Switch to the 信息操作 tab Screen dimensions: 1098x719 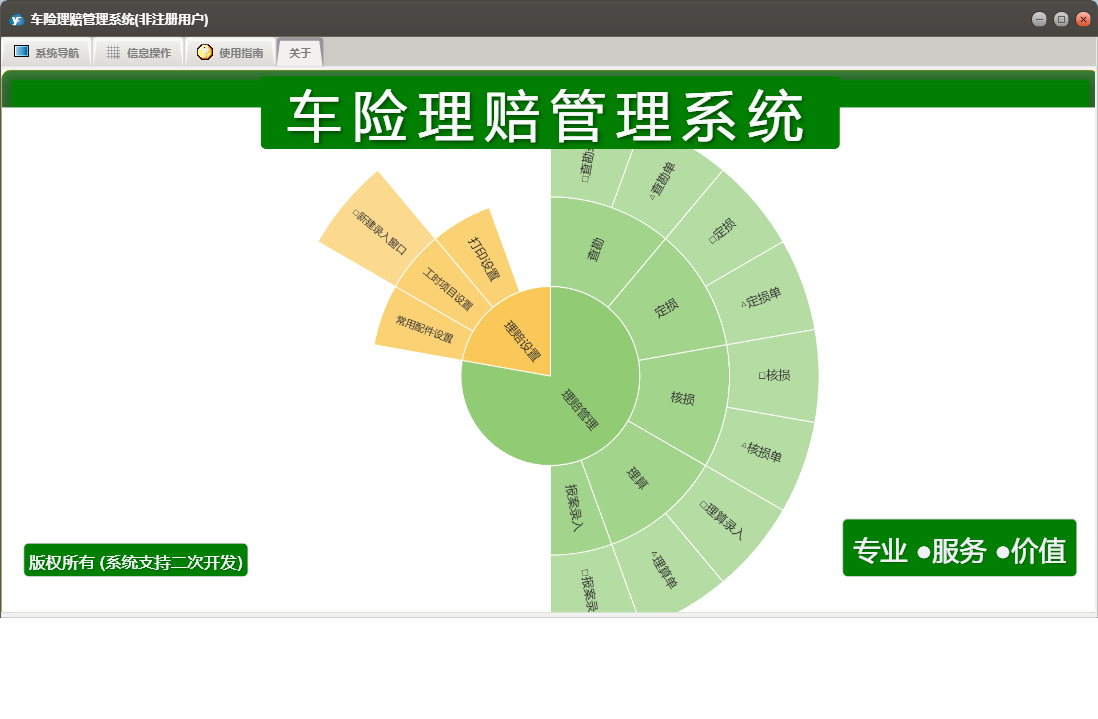[139, 53]
